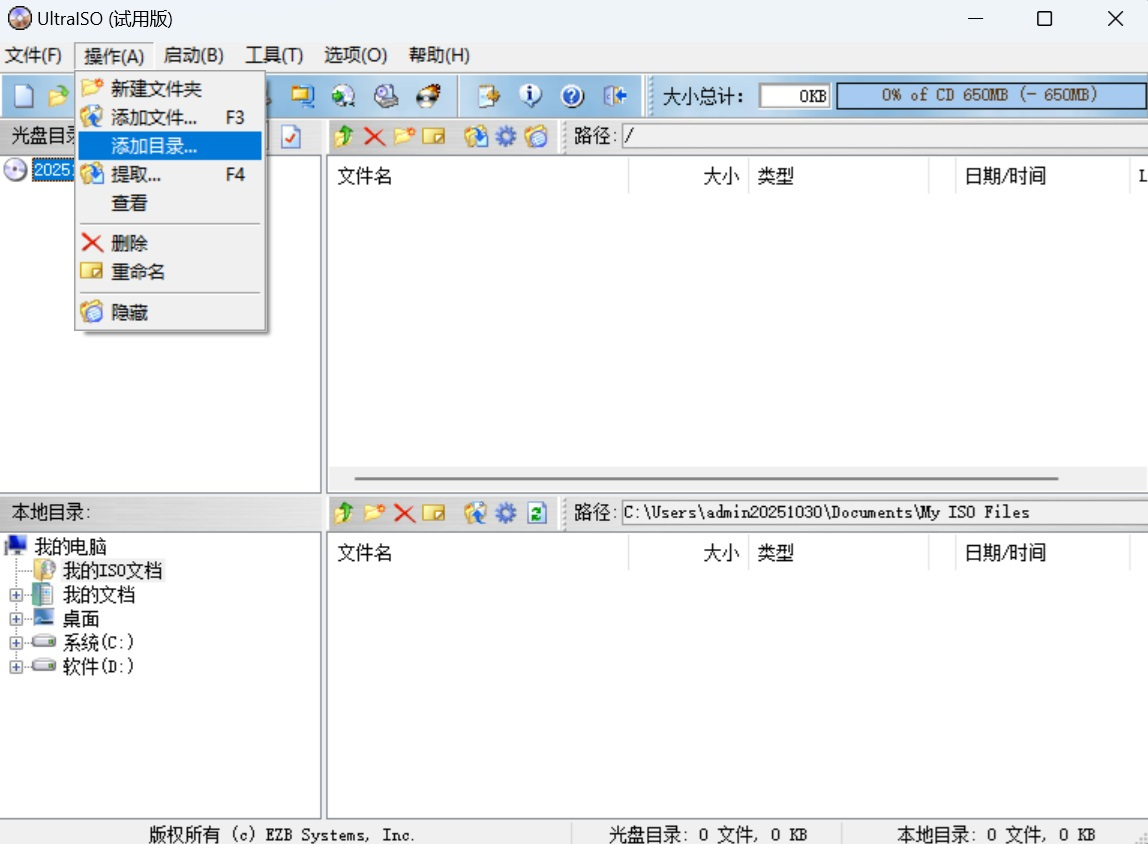Click the exit icon in main toolbar

click(x=615, y=96)
